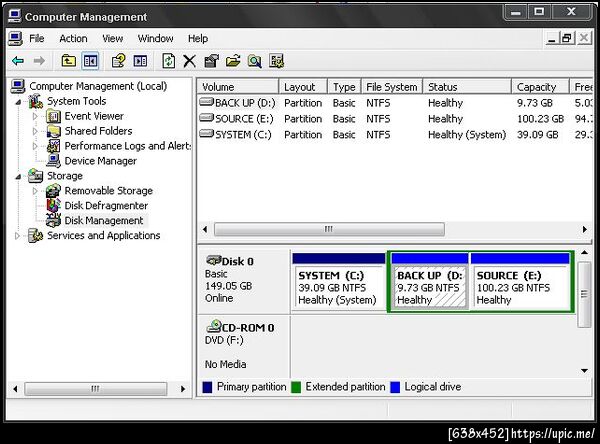Sort by the Layout column header
This screenshot has height=444, width=600.
(x=303, y=87)
